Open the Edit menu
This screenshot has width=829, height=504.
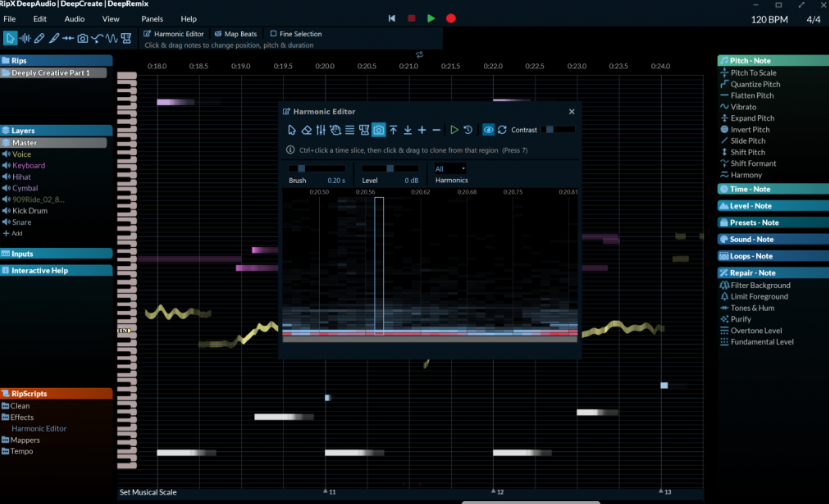point(40,19)
